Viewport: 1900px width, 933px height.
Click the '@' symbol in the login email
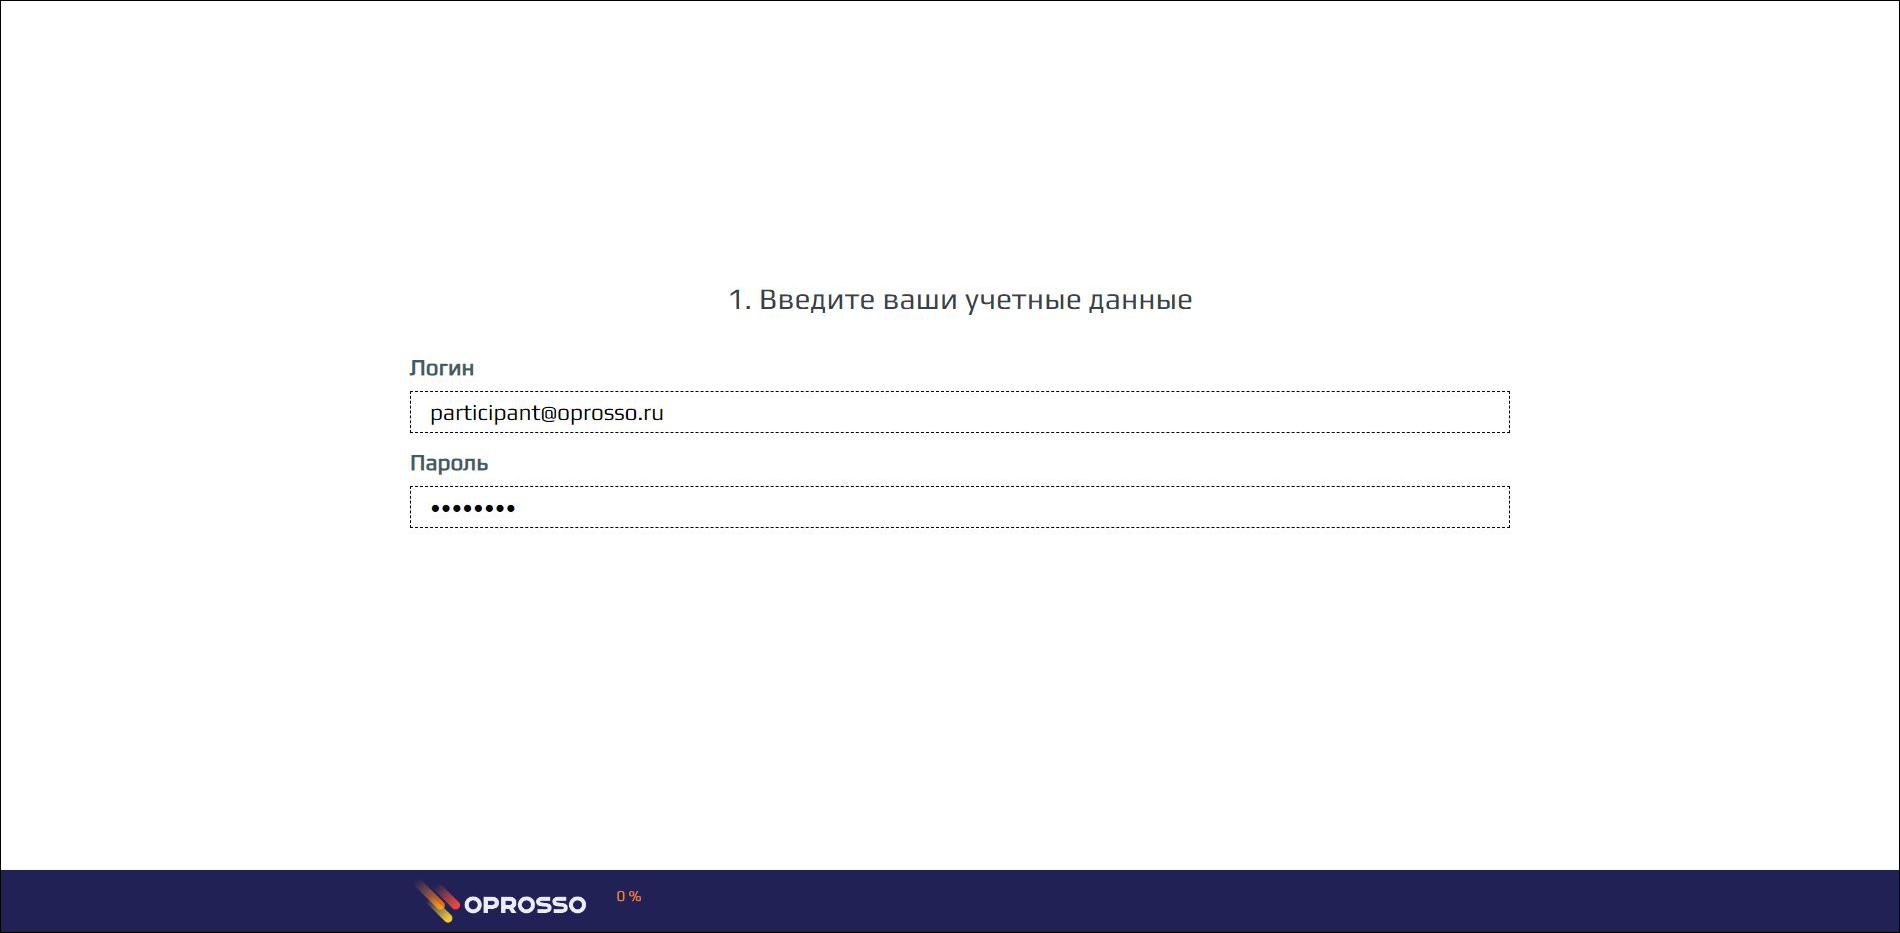(548, 413)
